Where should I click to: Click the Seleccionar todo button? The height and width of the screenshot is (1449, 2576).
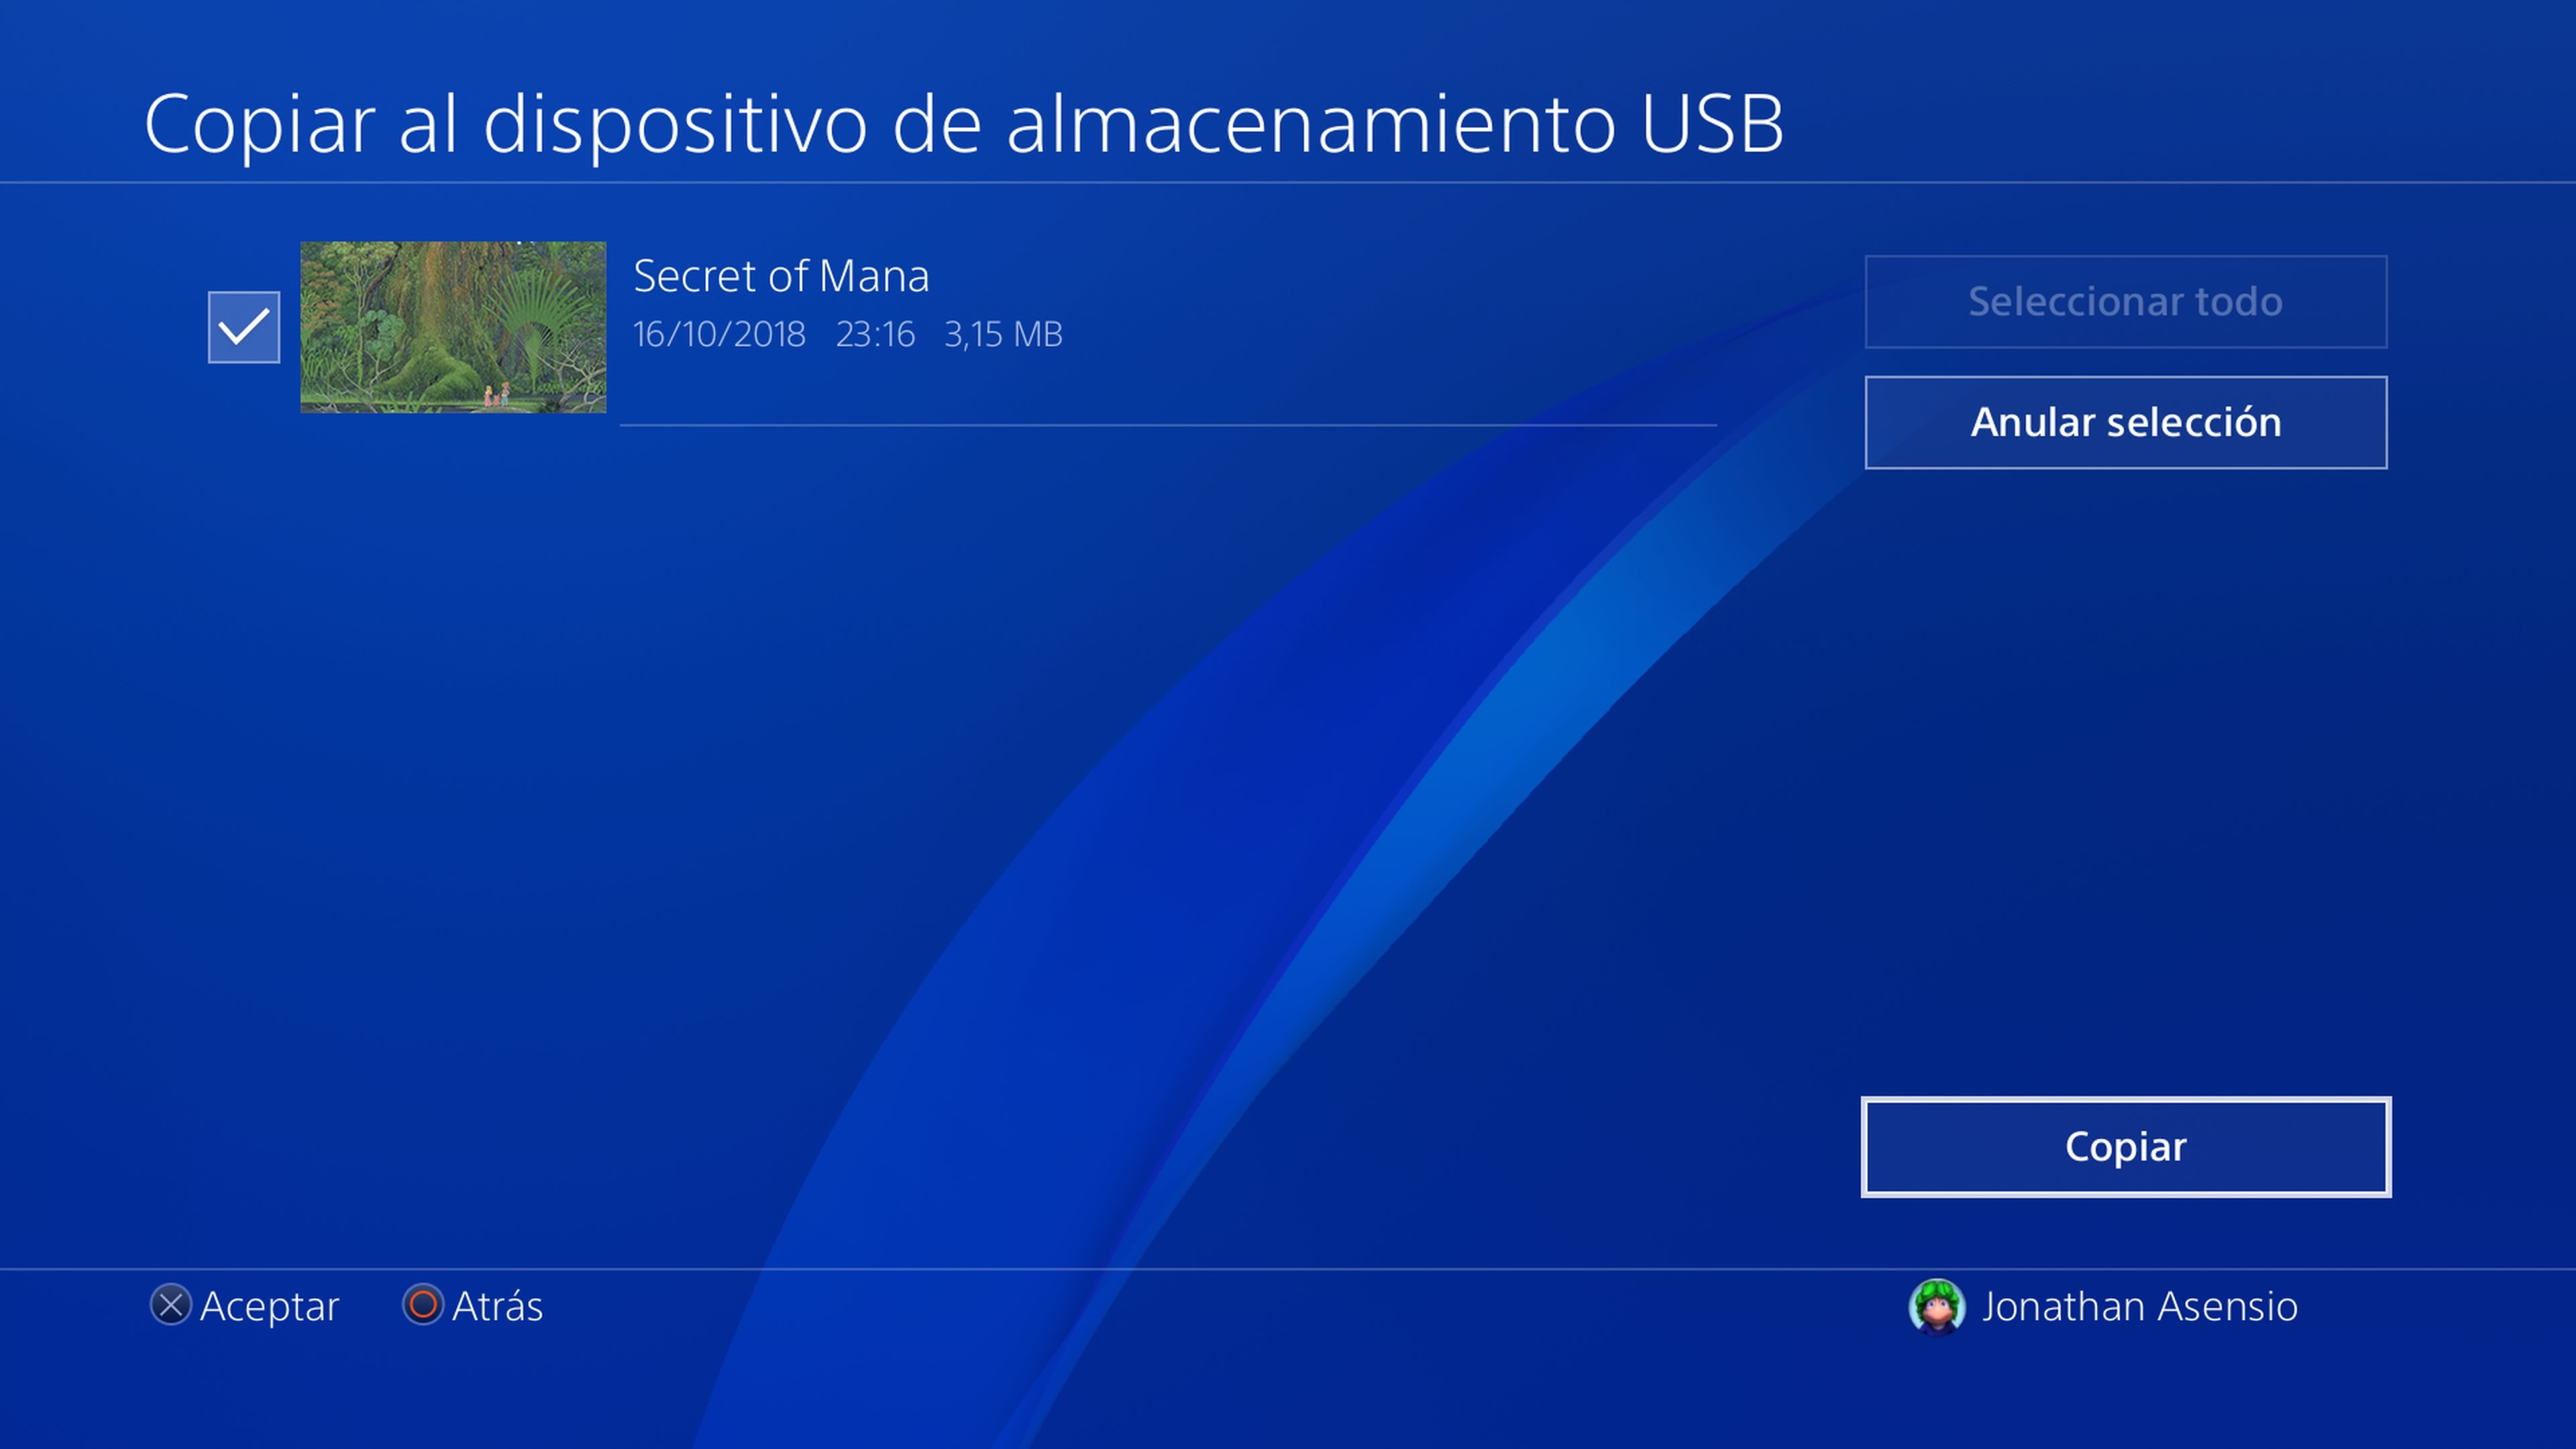2125,302
